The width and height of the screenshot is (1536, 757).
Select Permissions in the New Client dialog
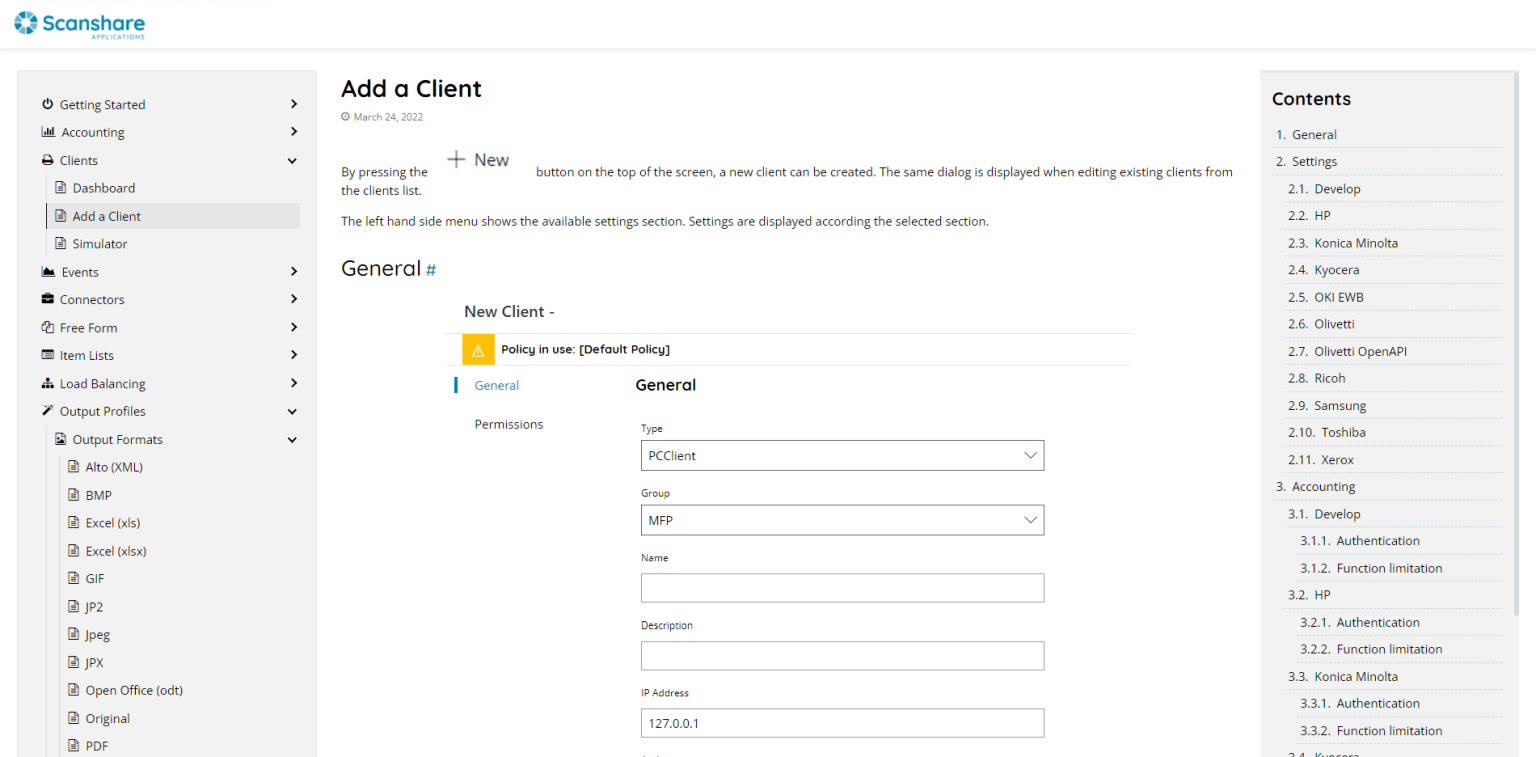point(509,424)
